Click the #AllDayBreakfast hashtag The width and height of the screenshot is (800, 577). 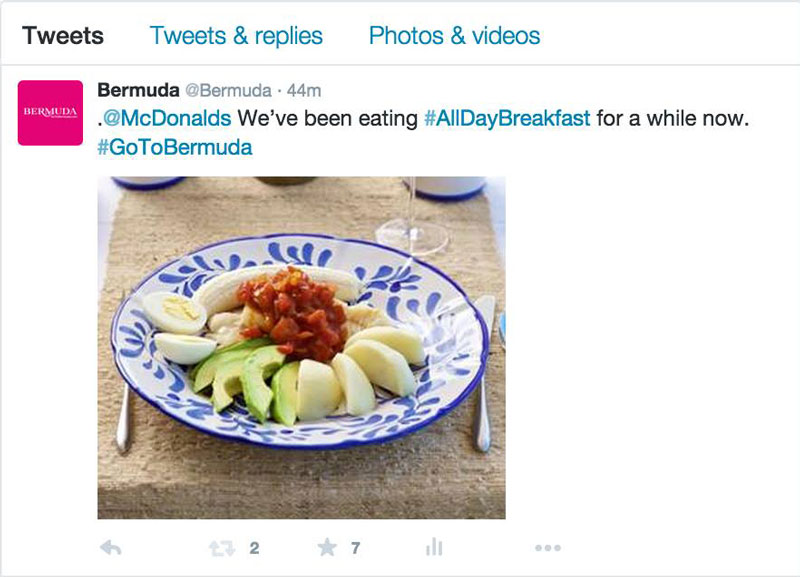point(507,118)
